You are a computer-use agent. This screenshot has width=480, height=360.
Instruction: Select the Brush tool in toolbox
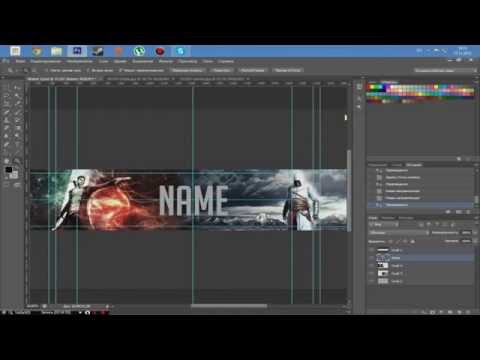click(x=17, y=112)
